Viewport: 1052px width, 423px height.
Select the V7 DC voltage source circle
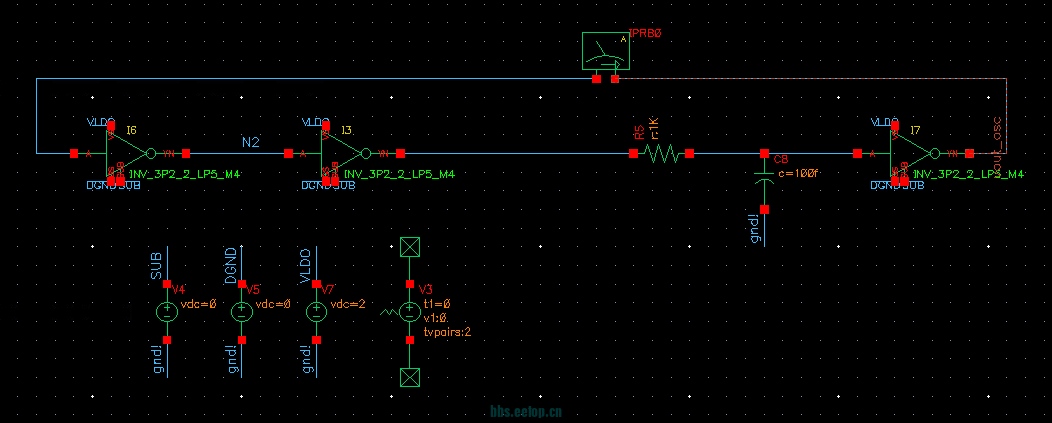316,312
